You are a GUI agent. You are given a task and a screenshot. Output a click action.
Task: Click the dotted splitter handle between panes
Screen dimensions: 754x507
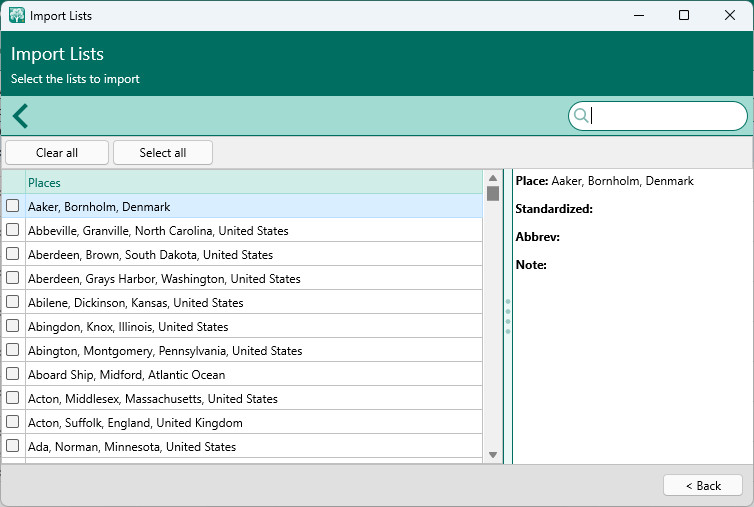click(x=508, y=316)
